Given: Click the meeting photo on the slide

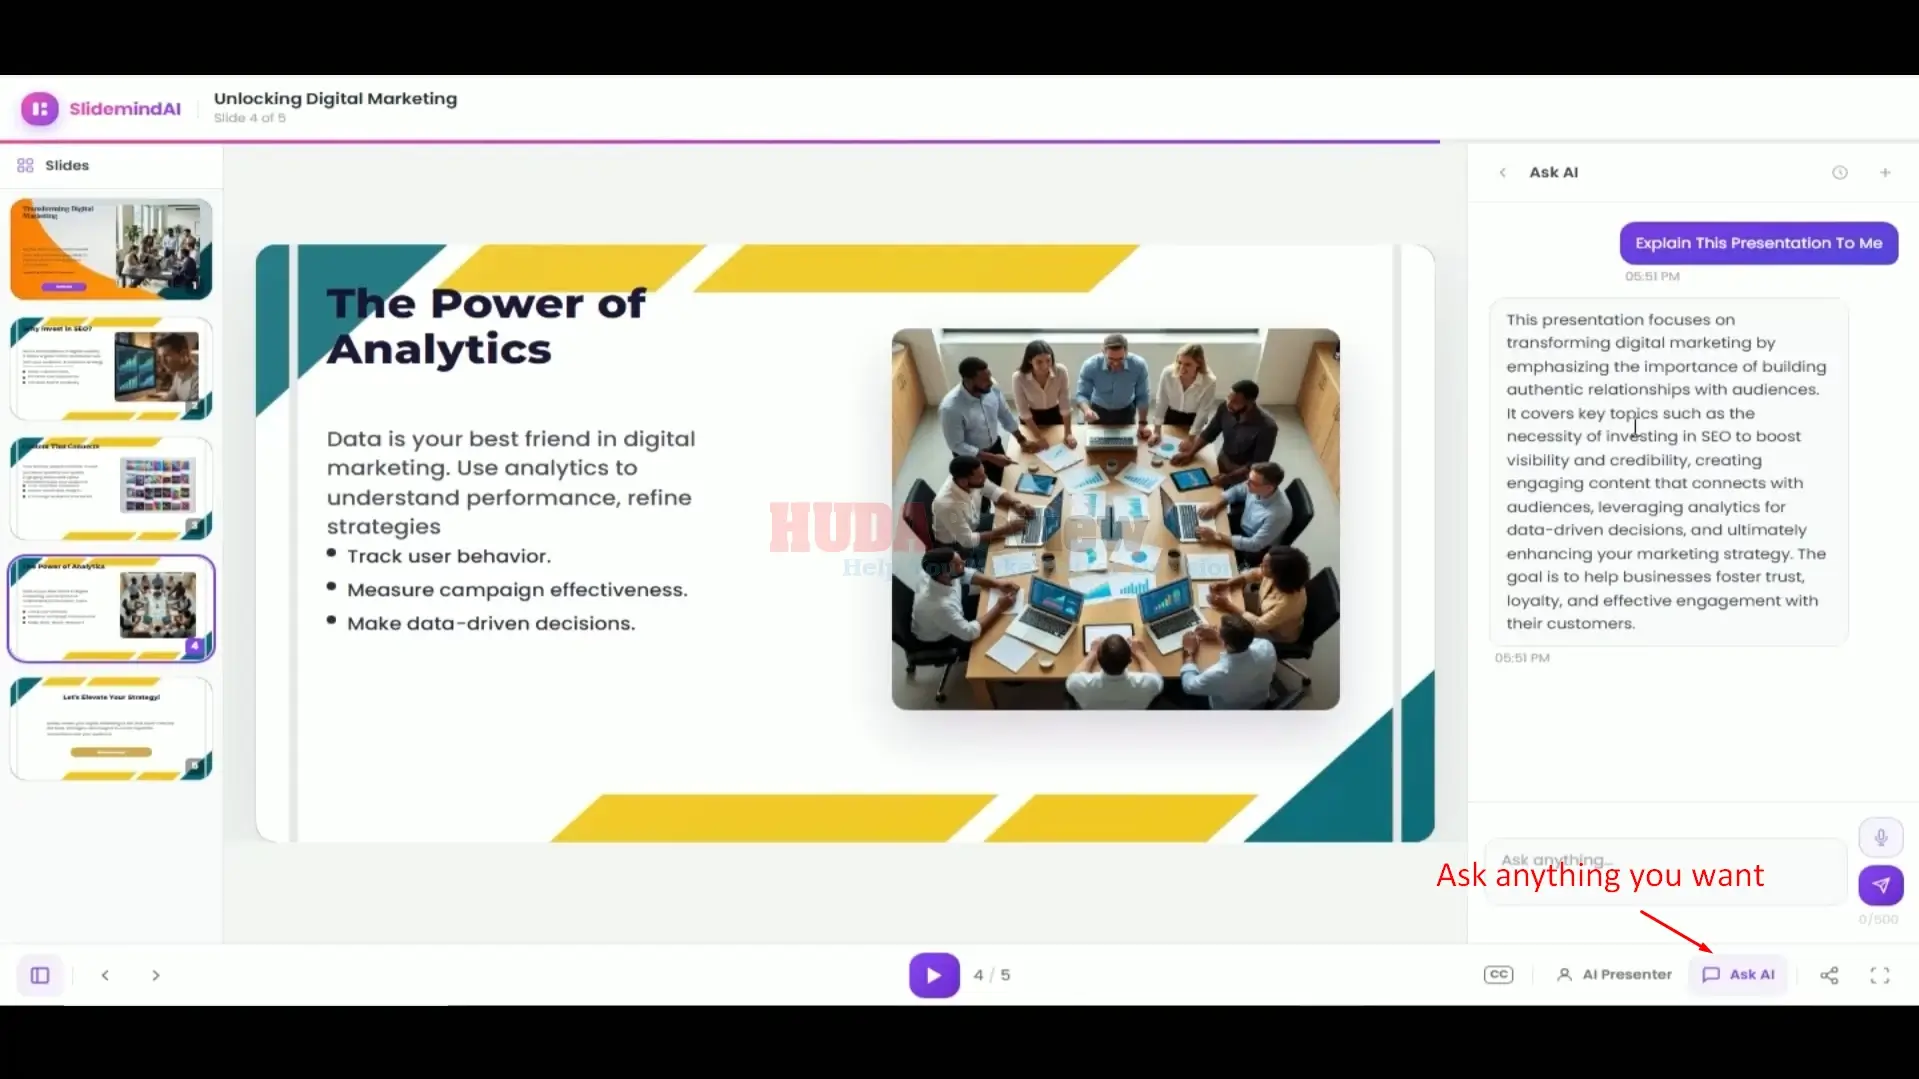Looking at the screenshot, I should click(1115, 519).
